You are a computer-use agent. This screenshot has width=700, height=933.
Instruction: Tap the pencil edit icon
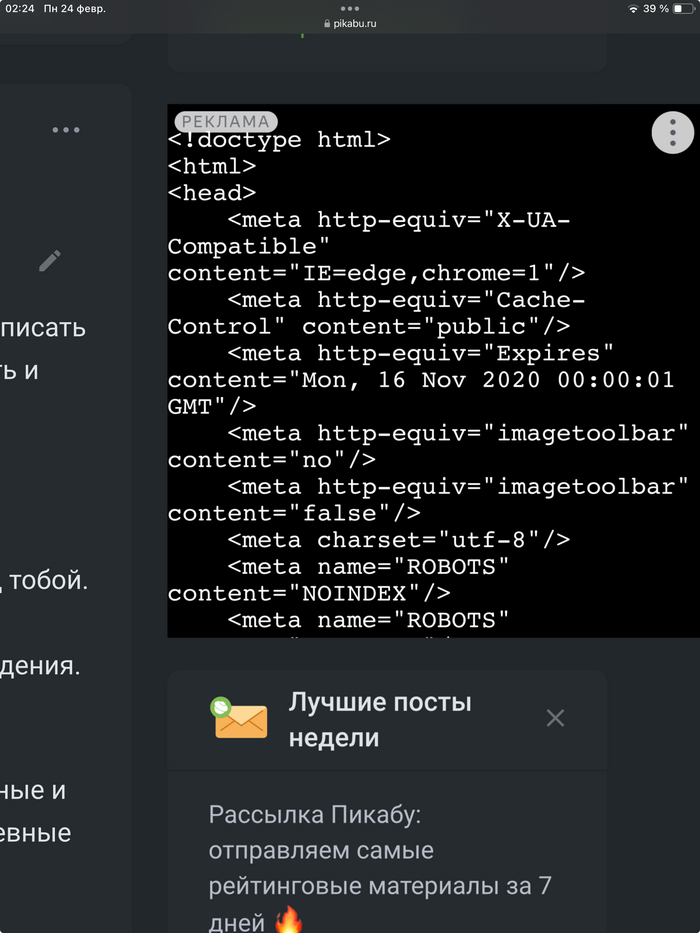50,261
